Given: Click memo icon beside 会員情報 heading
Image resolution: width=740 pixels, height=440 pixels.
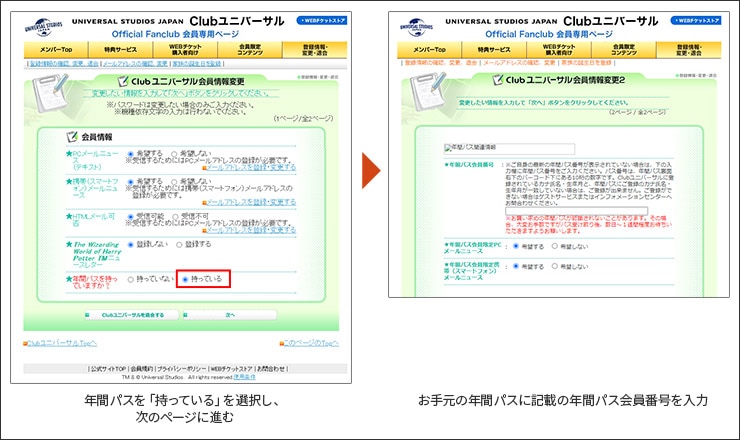Looking at the screenshot, I should point(72,137).
